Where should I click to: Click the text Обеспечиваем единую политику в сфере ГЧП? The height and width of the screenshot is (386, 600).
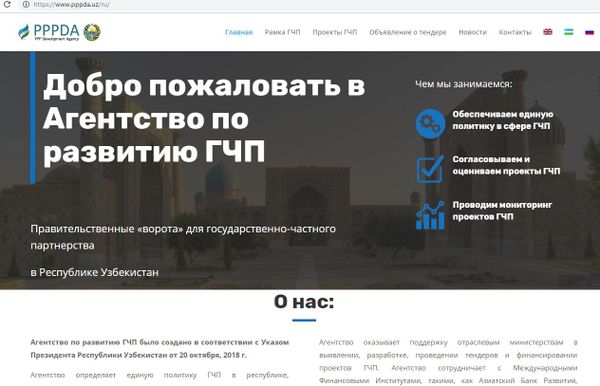coord(503,120)
